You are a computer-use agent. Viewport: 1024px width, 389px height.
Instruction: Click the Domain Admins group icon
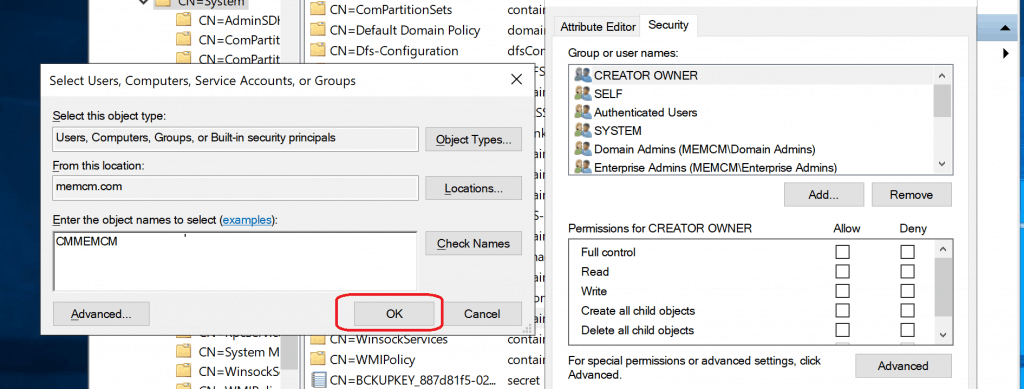tap(582, 149)
